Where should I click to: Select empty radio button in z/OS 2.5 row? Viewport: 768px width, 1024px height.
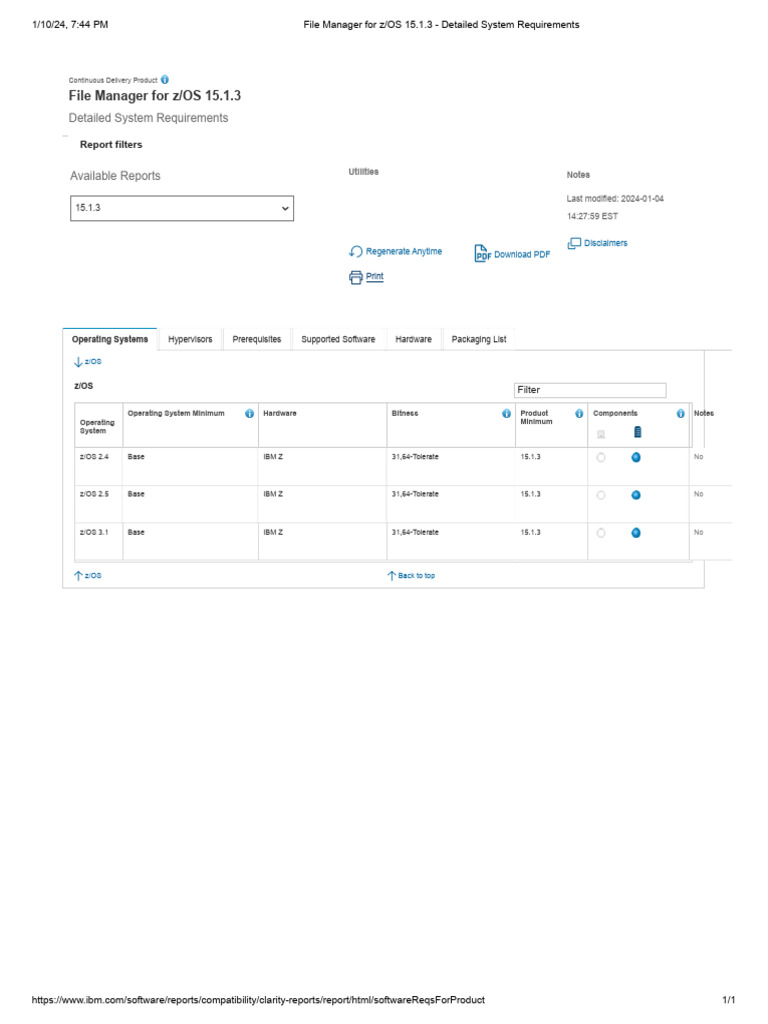(x=601, y=495)
